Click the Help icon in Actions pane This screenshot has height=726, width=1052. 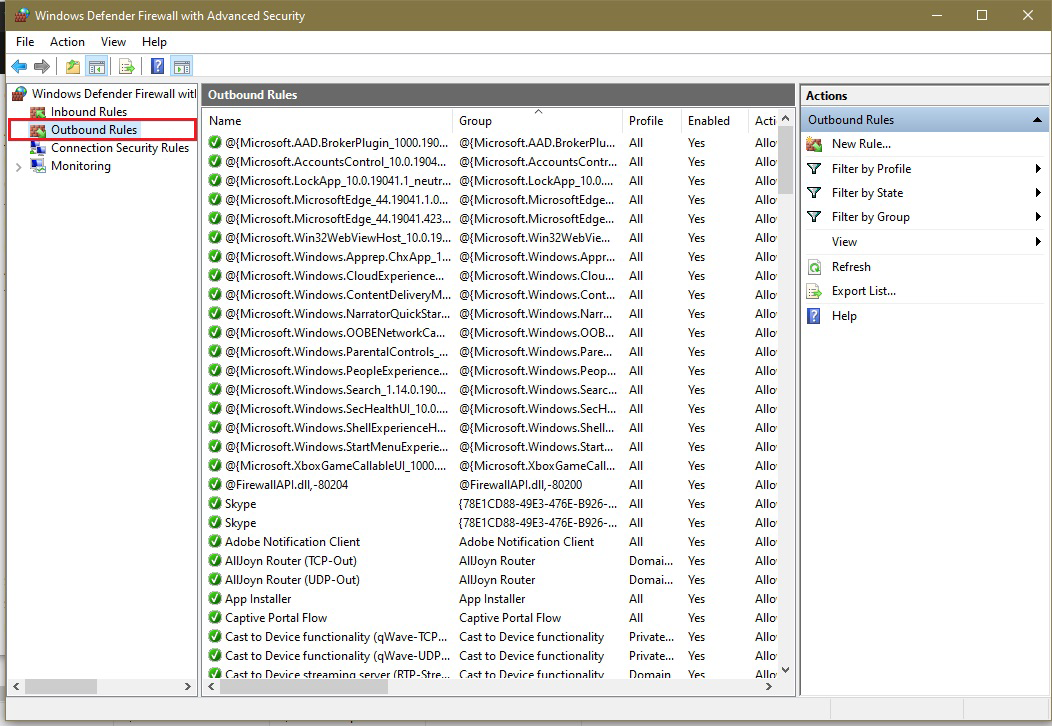click(x=814, y=316)
